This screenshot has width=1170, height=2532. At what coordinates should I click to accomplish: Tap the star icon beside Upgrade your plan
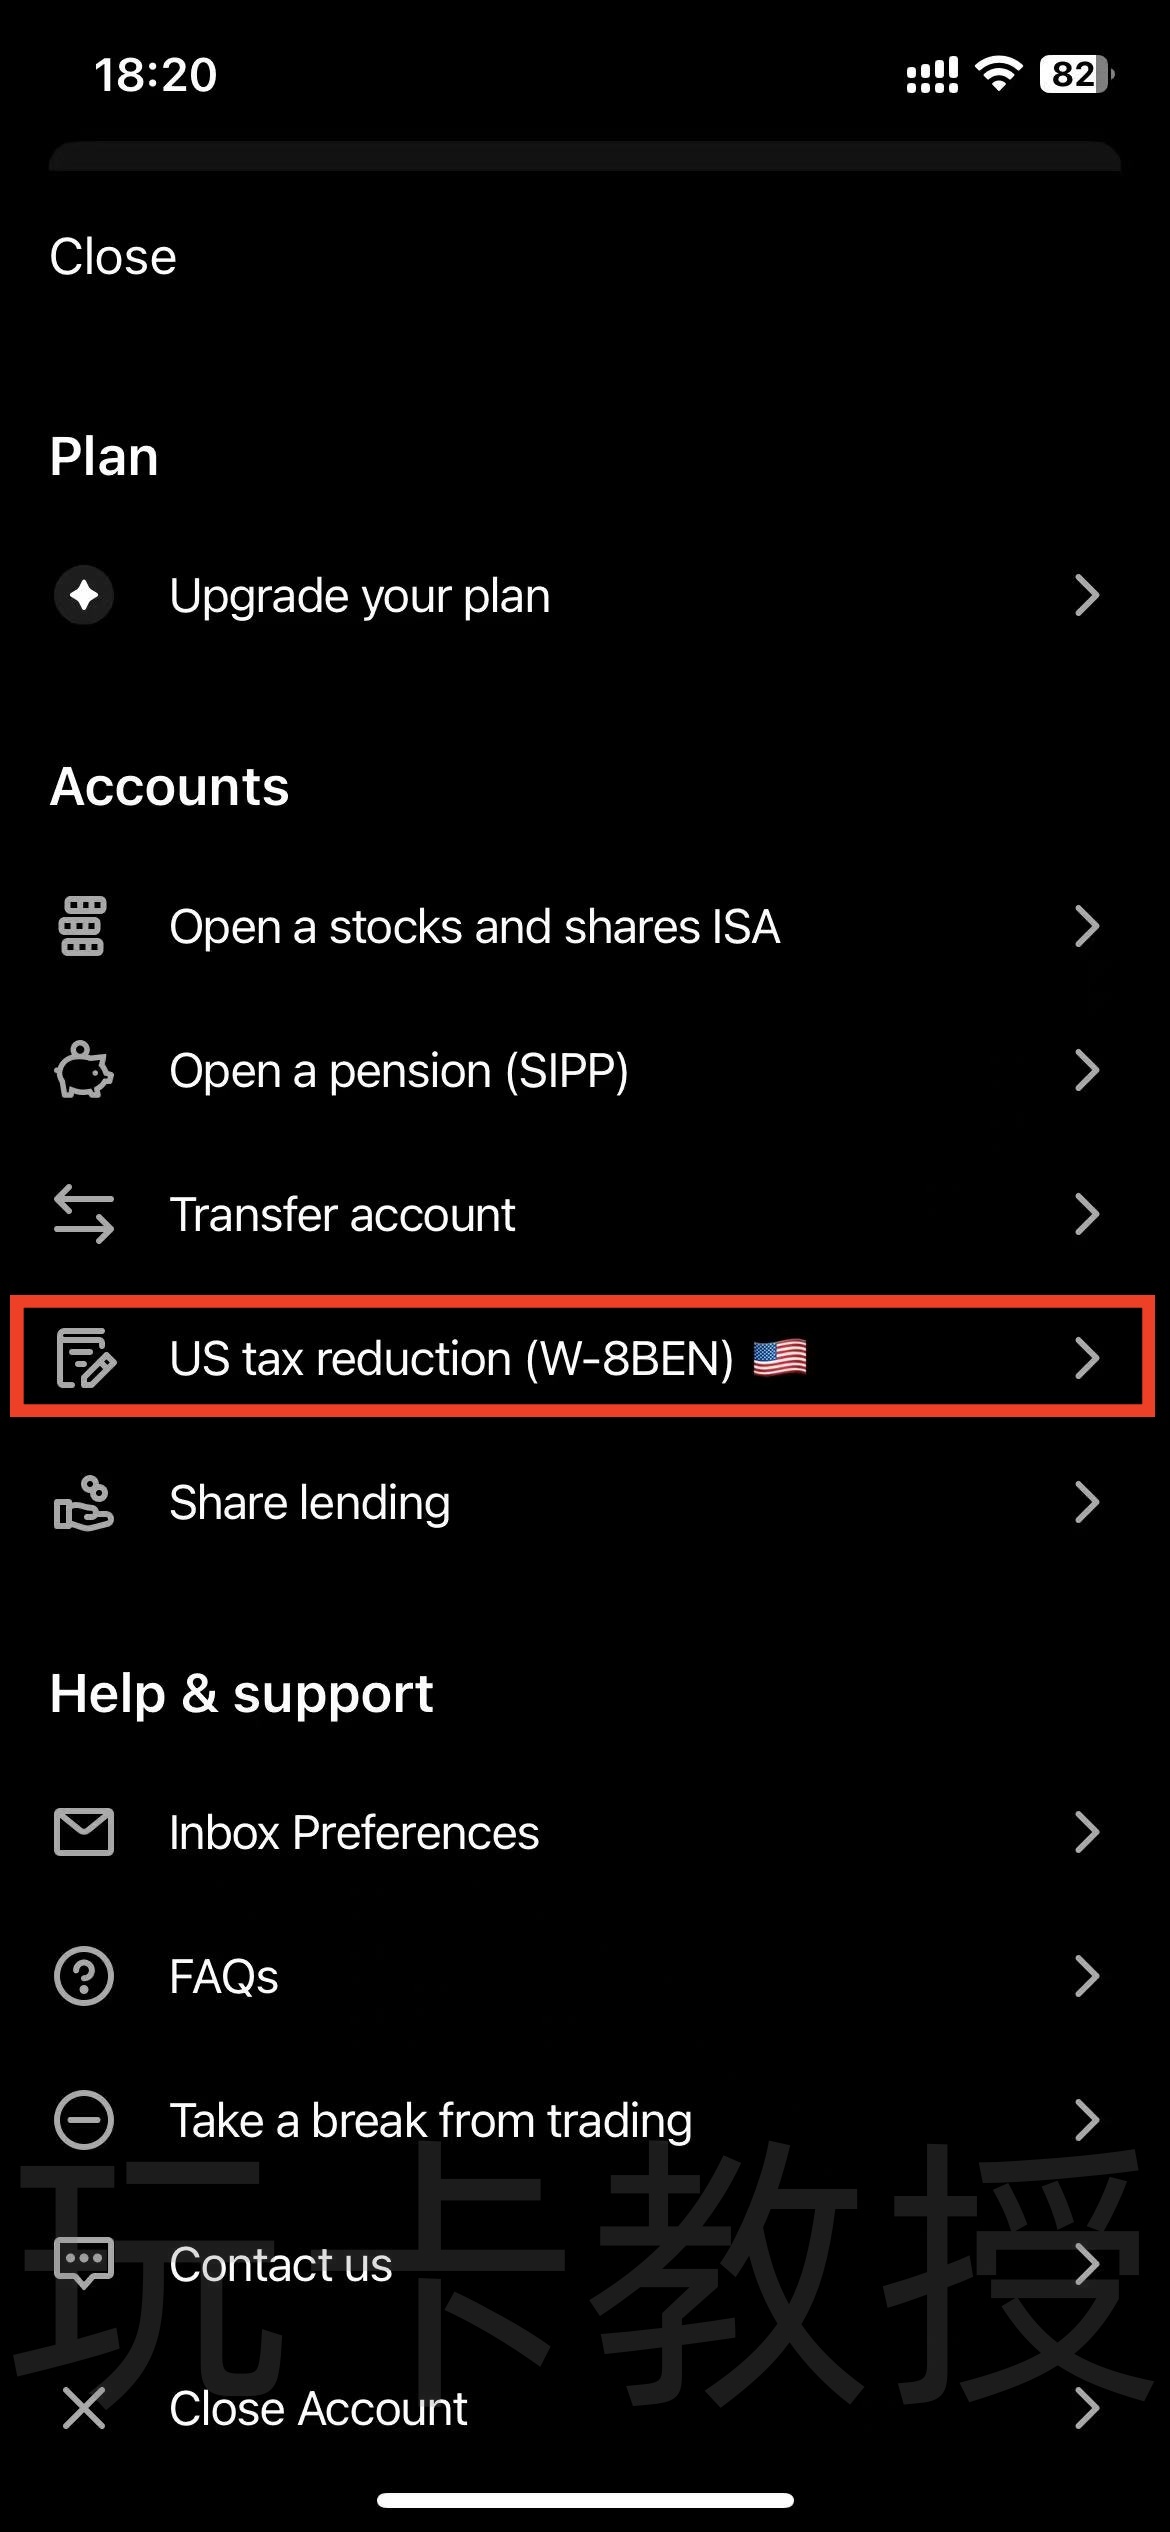coord(84,595)
